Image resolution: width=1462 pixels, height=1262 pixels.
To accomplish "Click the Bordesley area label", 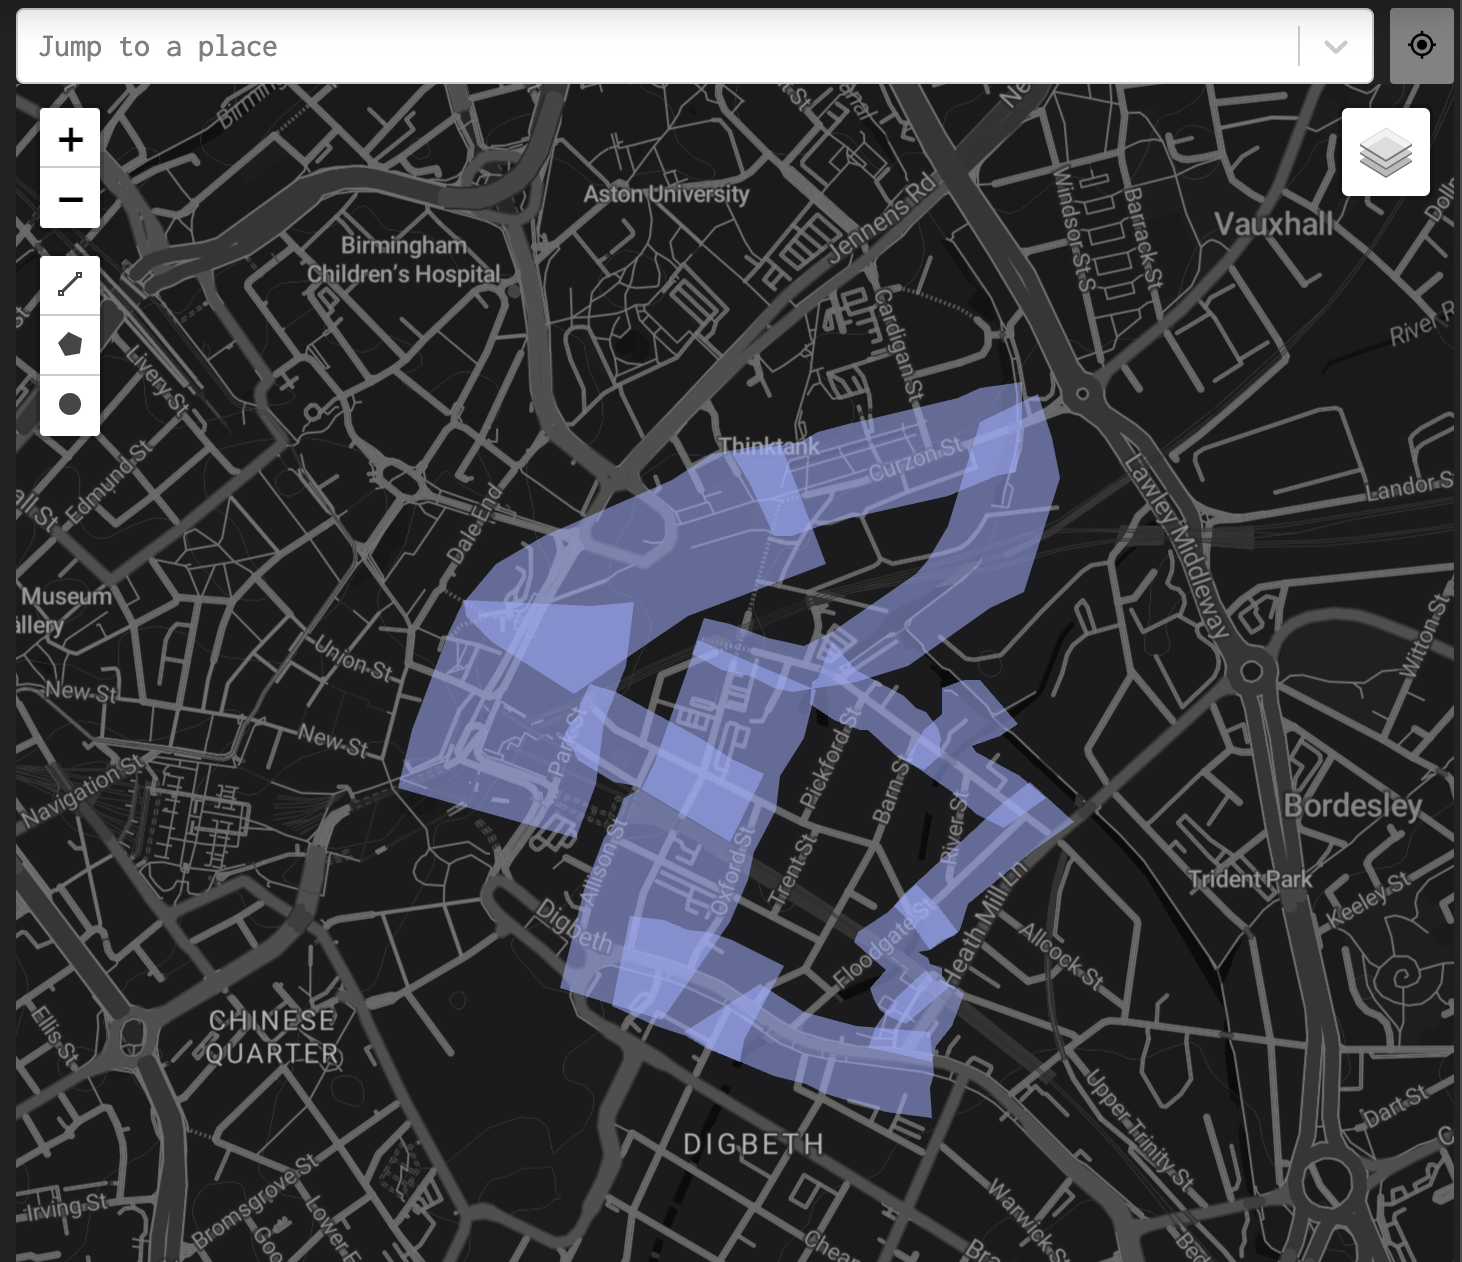I will tap(1352, 806).
